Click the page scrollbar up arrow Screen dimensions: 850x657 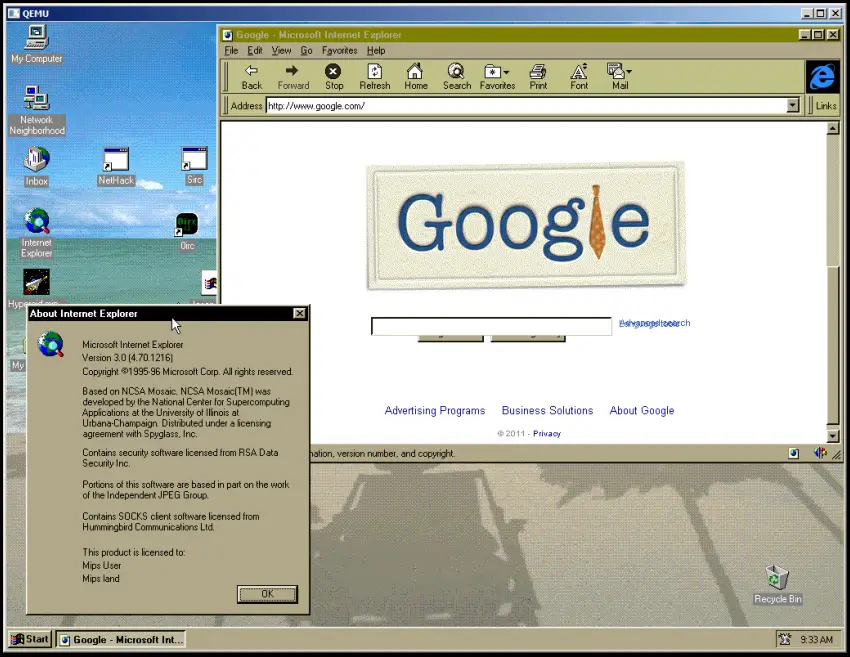click(833, 128)
